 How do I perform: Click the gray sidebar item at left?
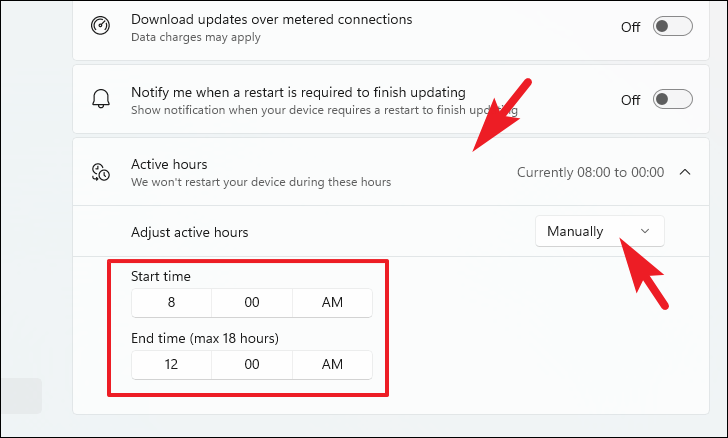click(21, 396)
